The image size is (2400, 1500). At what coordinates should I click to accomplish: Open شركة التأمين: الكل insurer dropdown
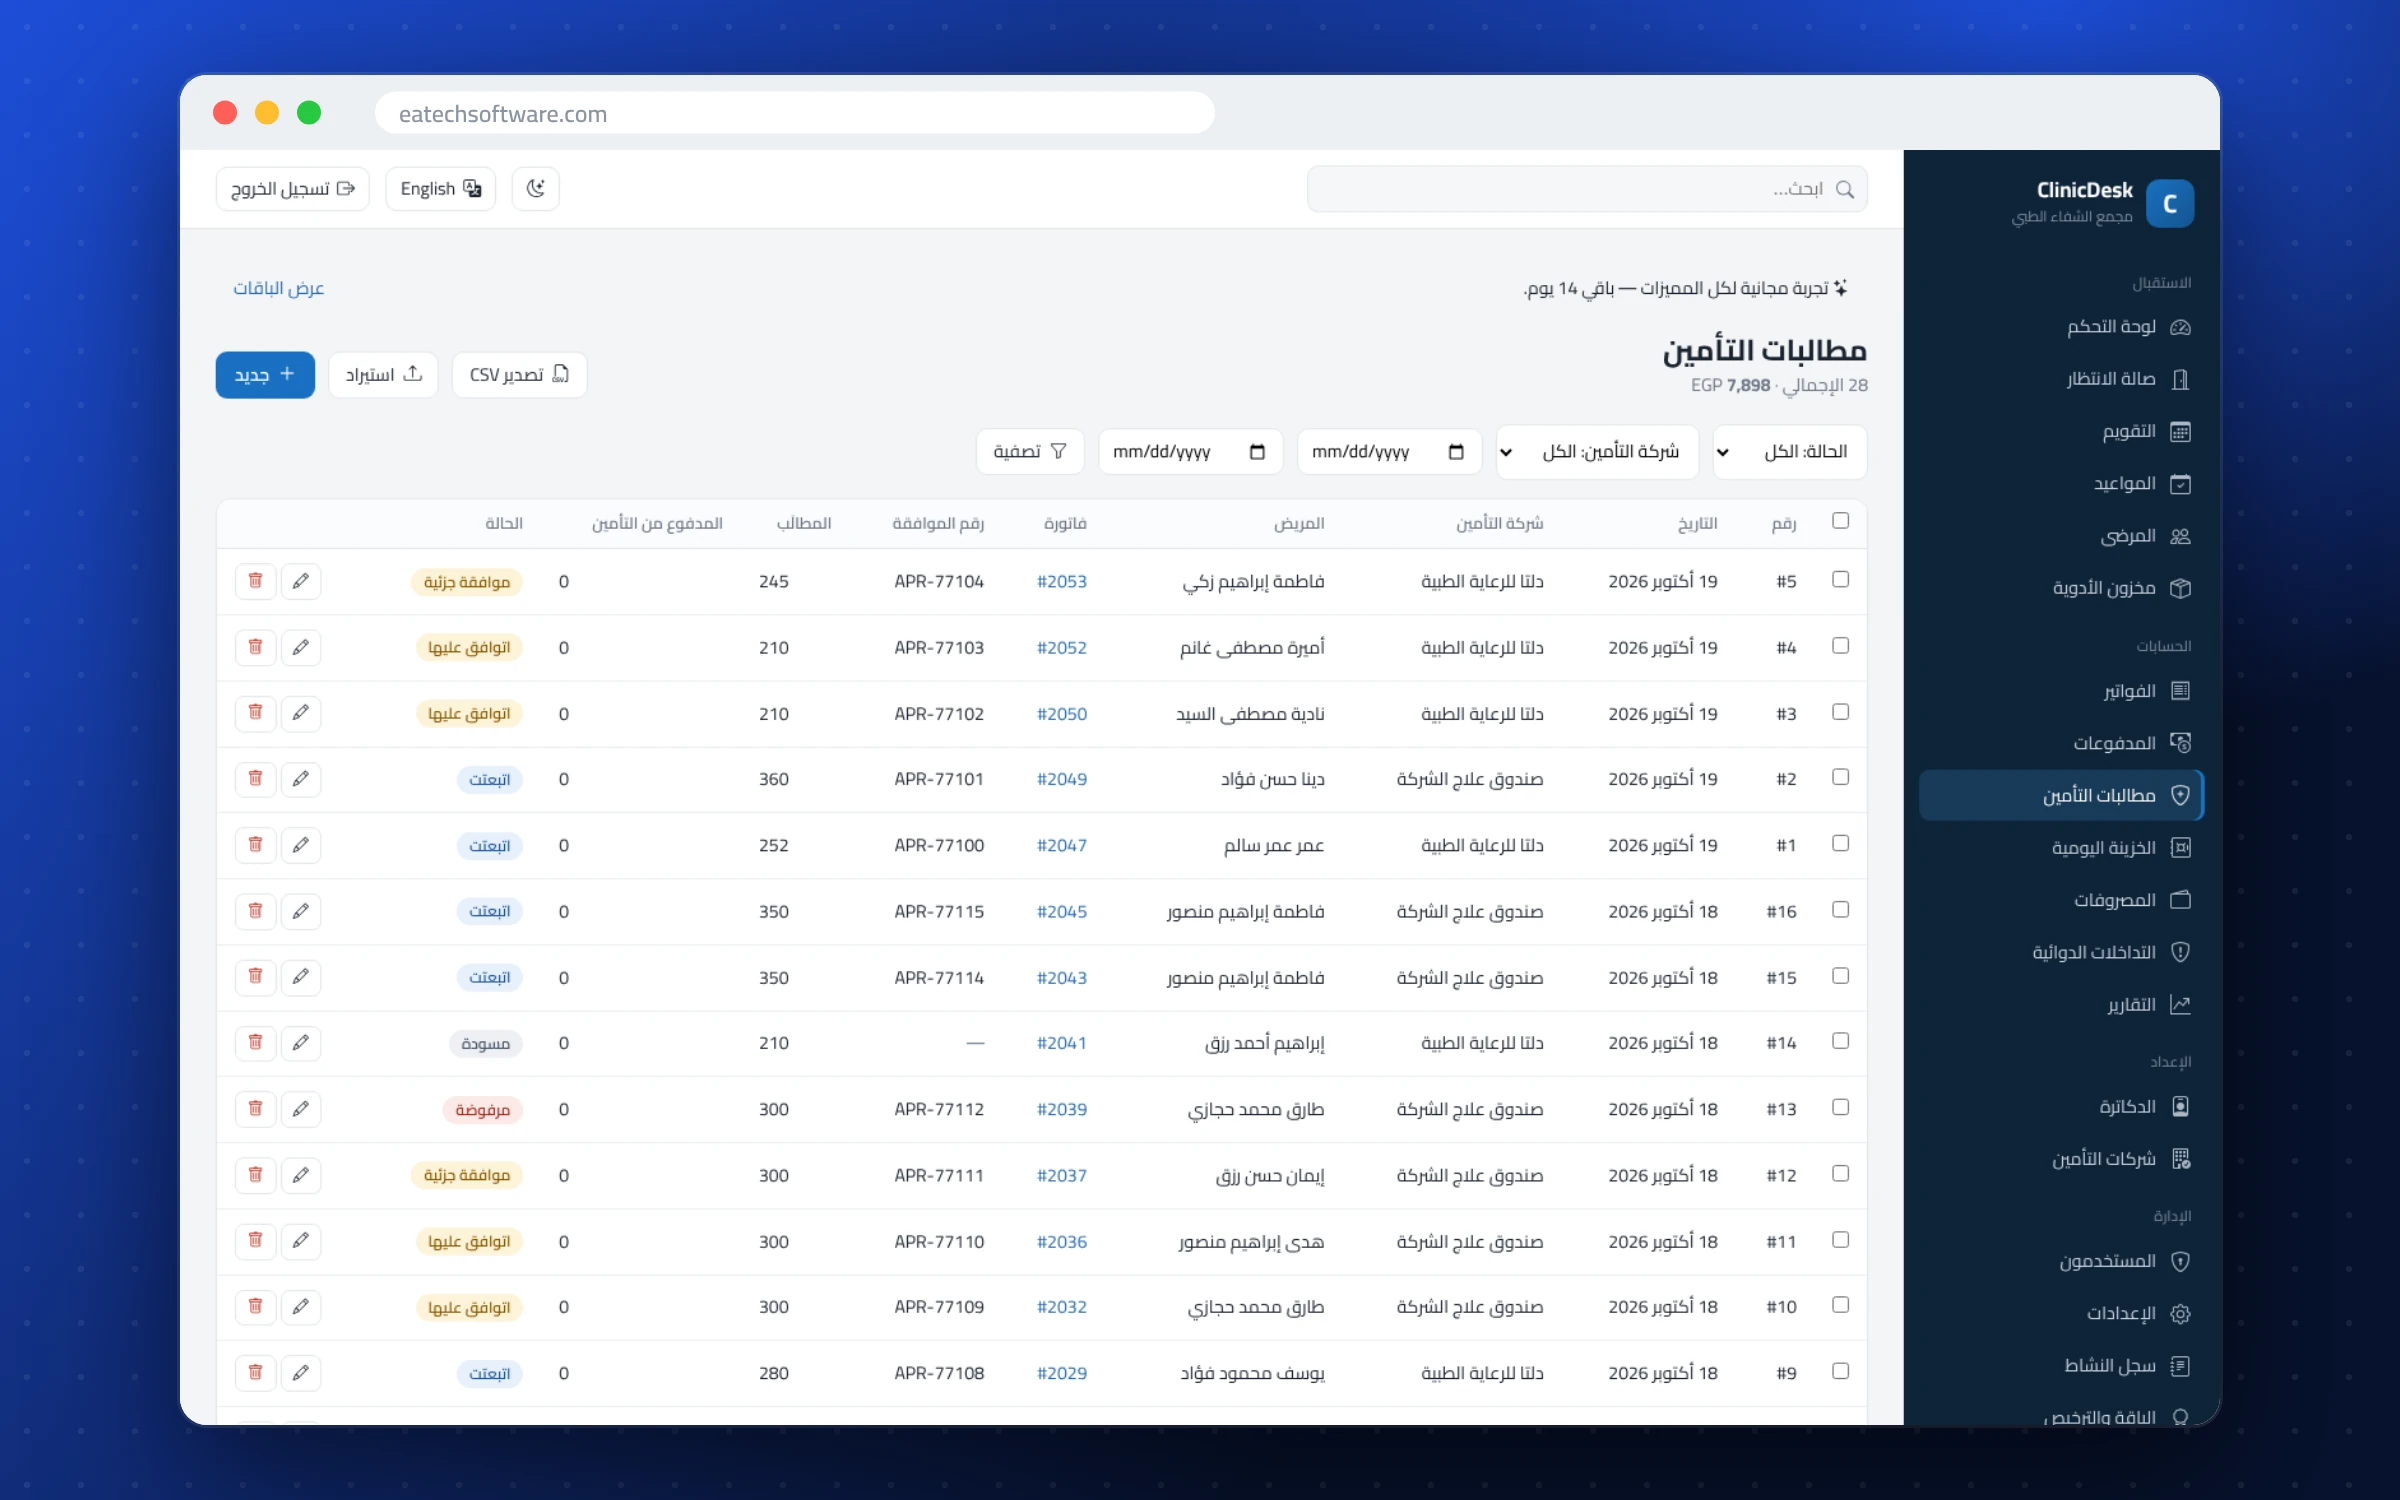pyautogui.click(x=1597, y=452)
